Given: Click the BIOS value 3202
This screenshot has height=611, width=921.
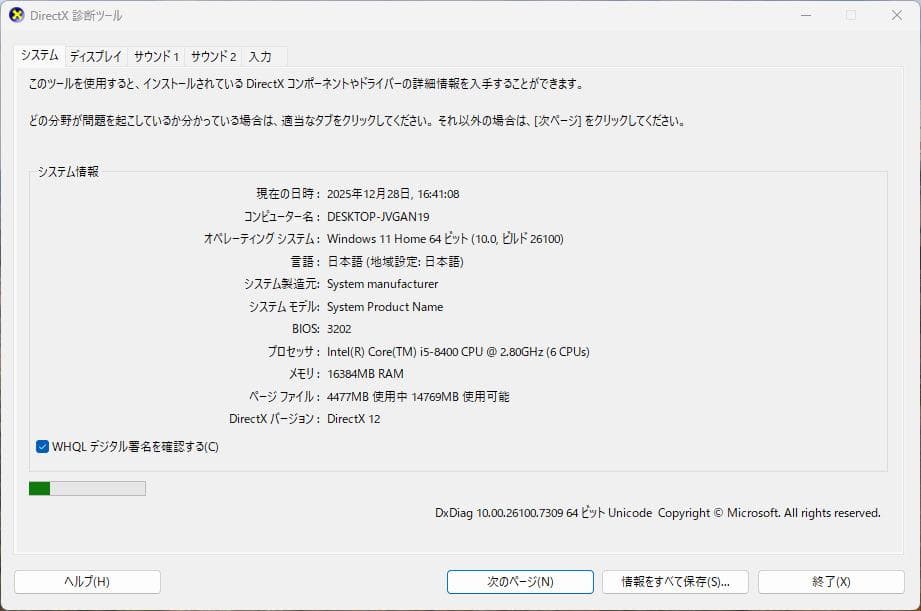Looking at the screenshot, I should pyautogui.click(x=339, y=329).
